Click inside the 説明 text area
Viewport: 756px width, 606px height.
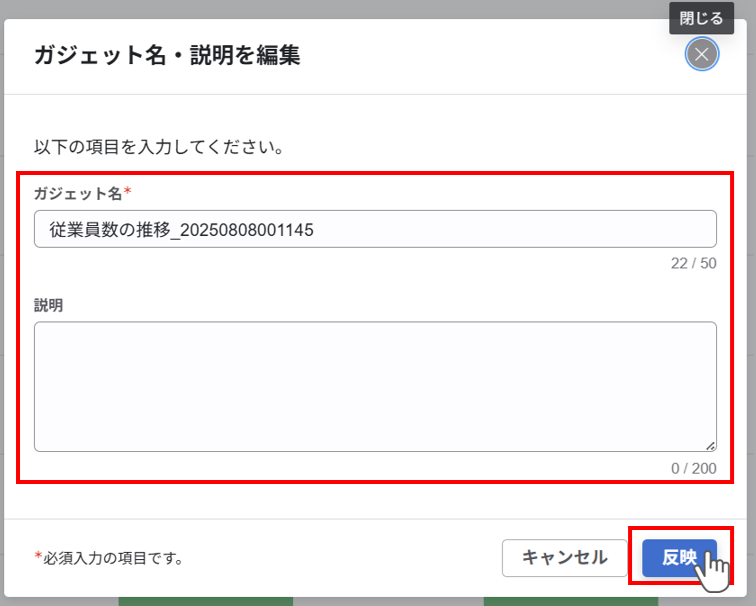click(375, 386)
